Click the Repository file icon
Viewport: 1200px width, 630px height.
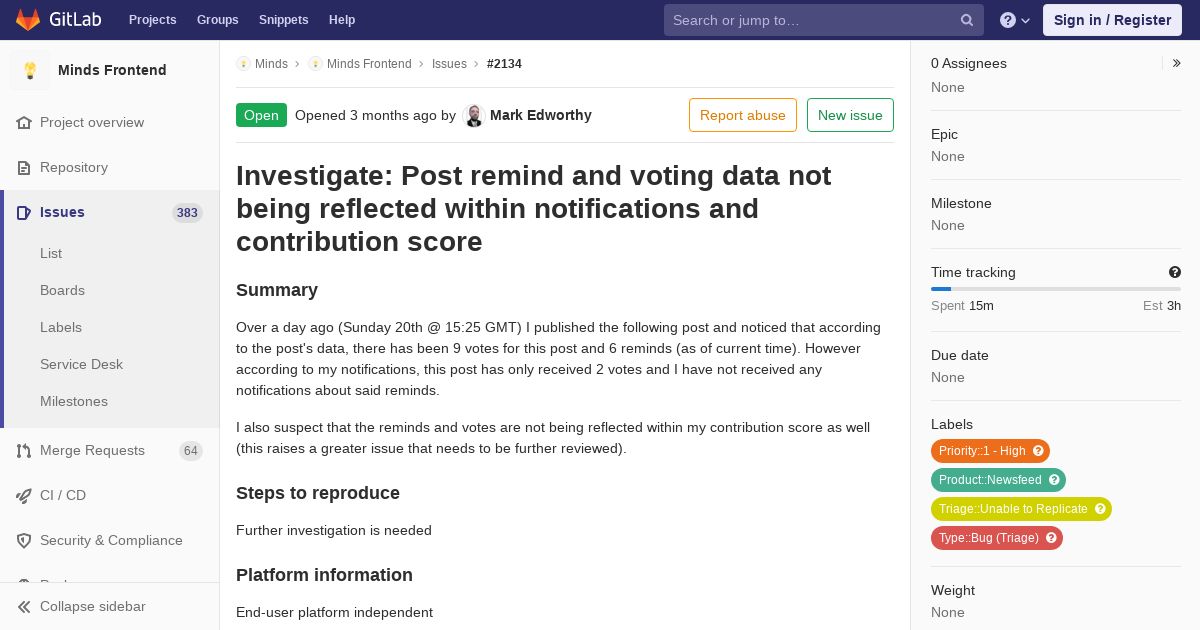click(24, 168)
